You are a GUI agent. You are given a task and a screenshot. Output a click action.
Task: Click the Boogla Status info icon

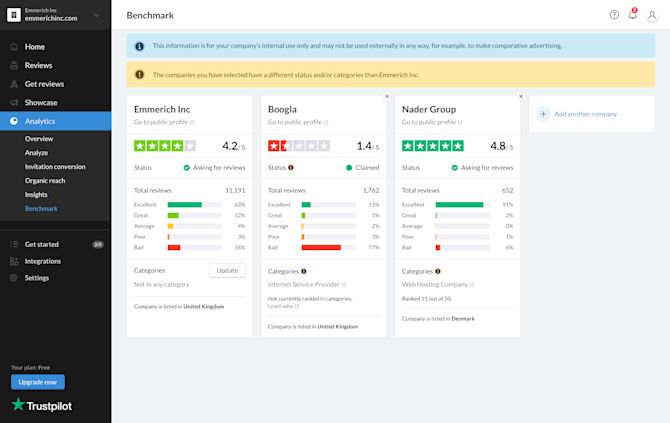(x=291, y=167)
